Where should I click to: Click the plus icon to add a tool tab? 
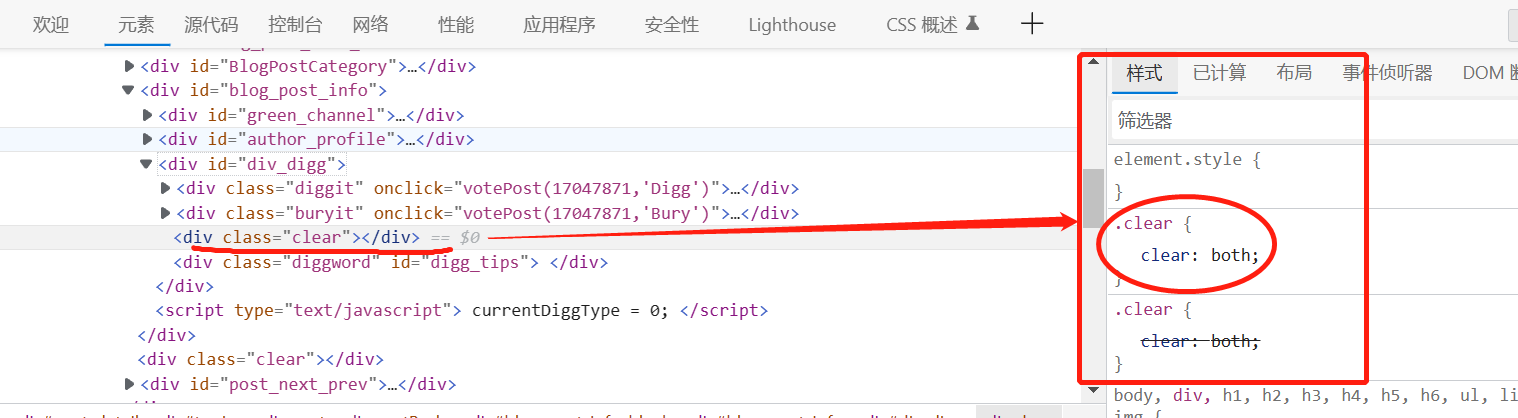pyautogui.click(x=1032, y=25)
